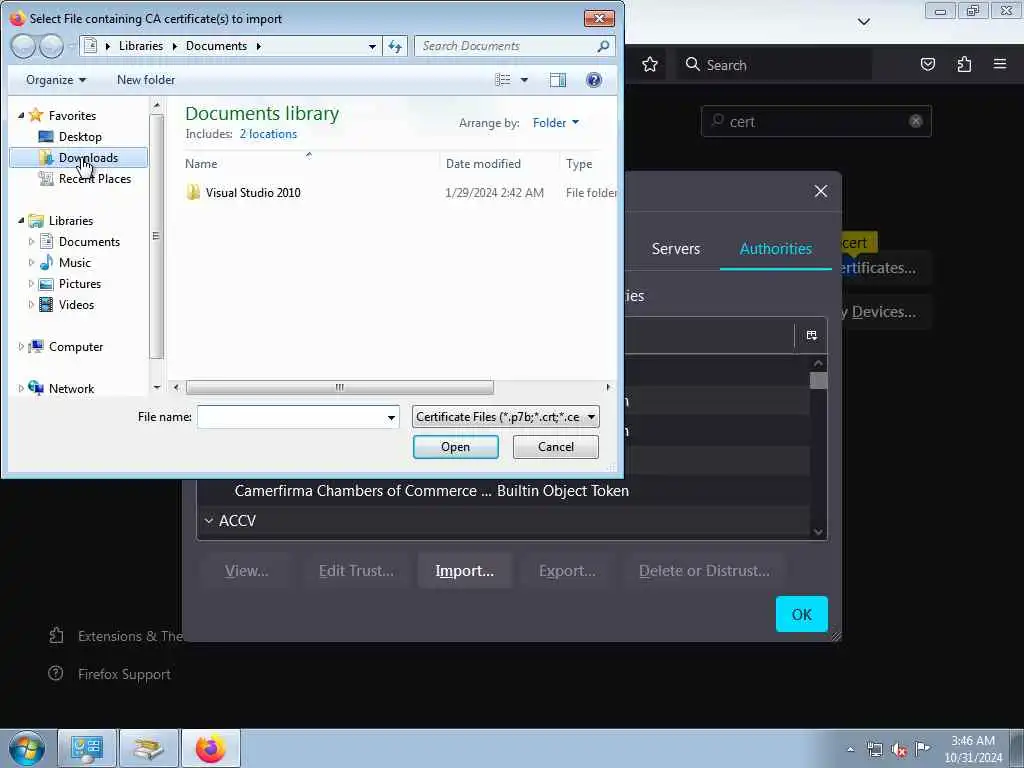
Task: Open Windows Start orb
Action: pyautogui.click(x=27, y=748)
